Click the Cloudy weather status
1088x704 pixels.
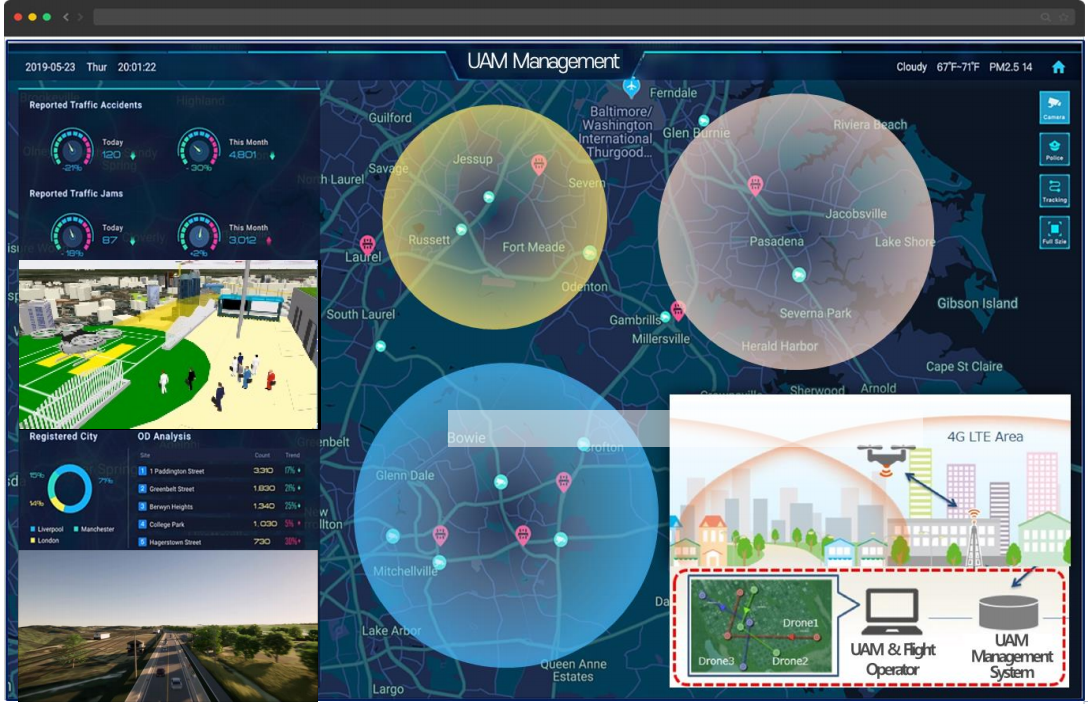911,67
